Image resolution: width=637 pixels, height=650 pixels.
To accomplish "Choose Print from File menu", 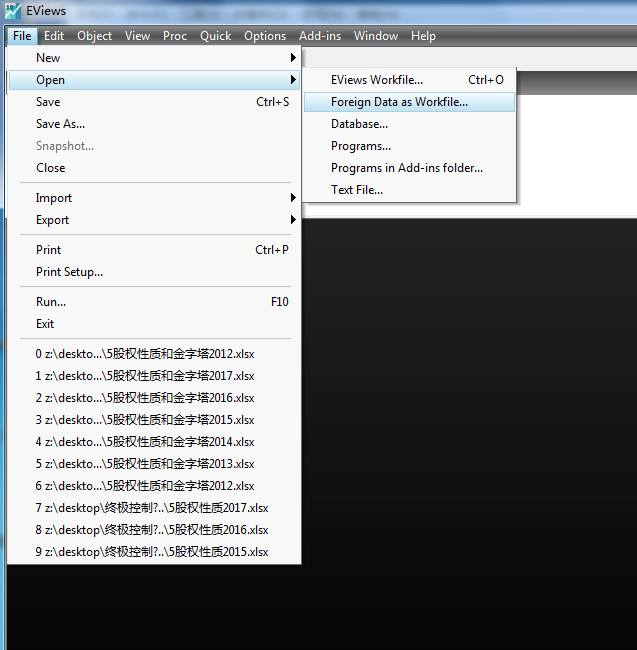I will click(154, 250).
